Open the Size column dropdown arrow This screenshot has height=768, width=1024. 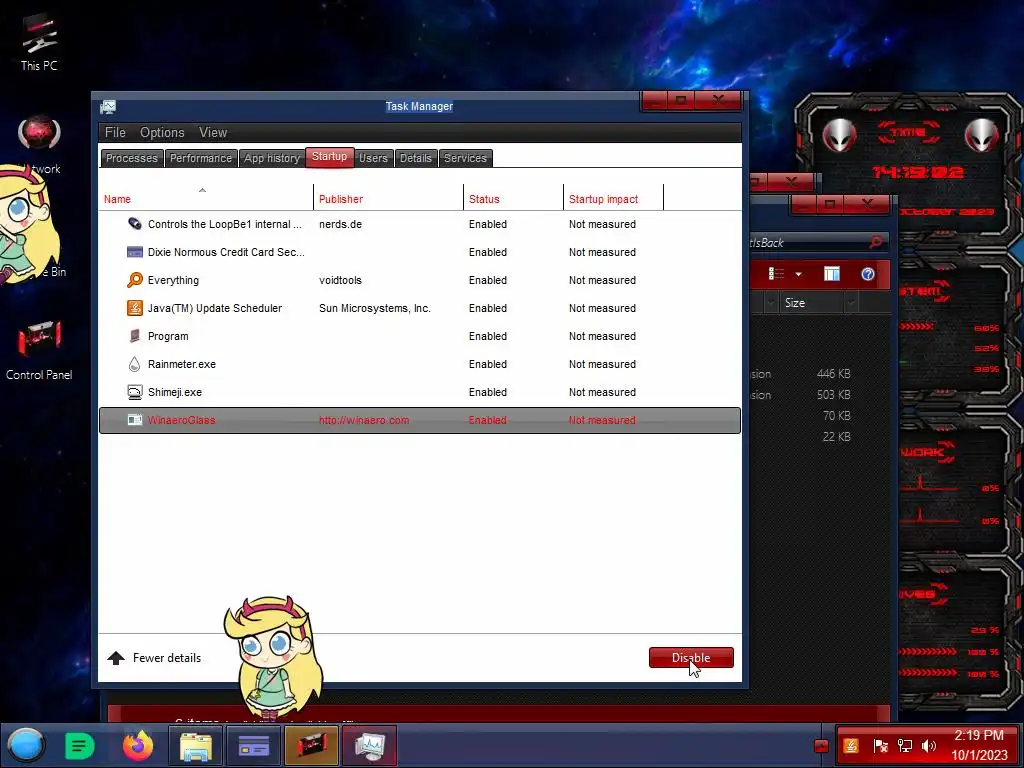click(851, 303)
